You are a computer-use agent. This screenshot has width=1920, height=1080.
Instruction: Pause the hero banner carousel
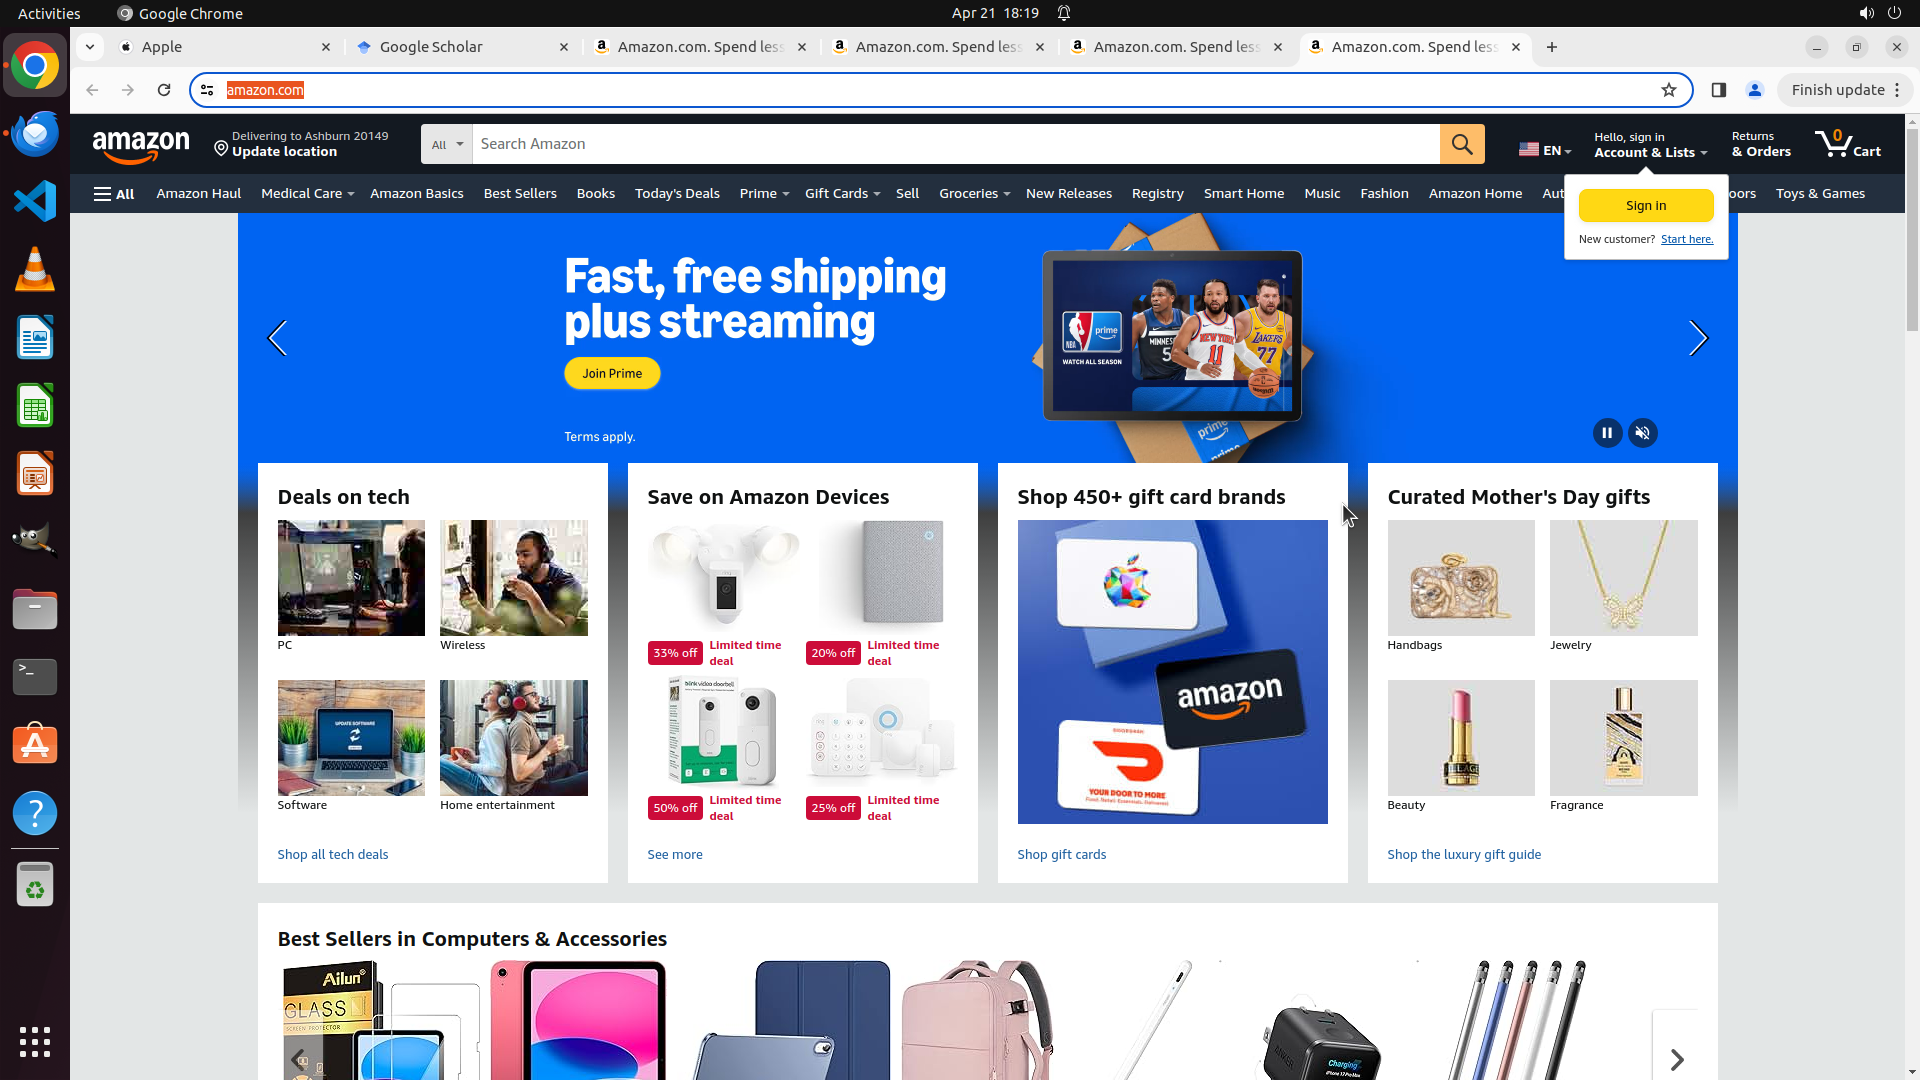[x=1607, y=433]
